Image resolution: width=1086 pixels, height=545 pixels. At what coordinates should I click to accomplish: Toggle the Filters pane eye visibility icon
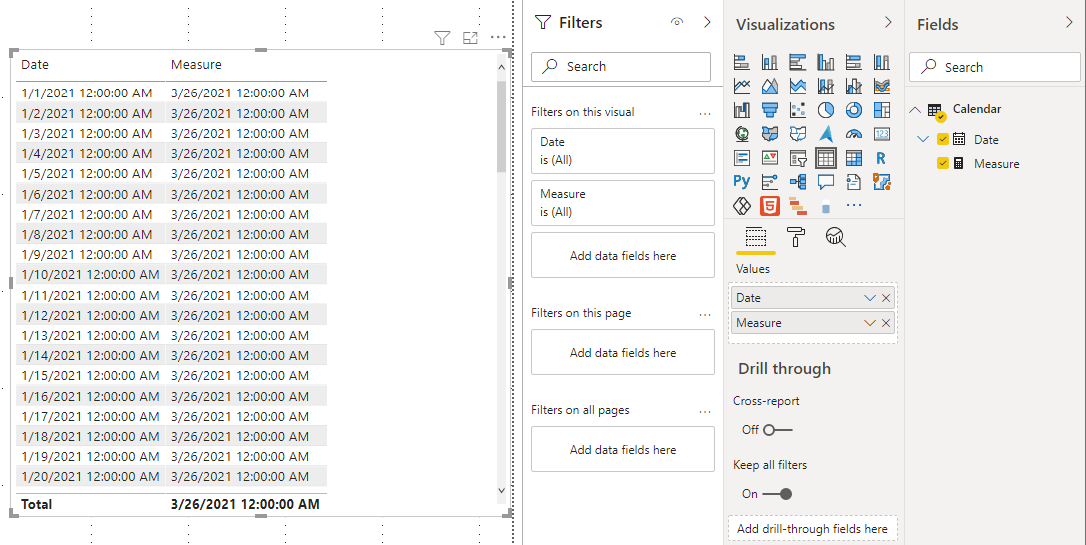[x=677, y=22]
